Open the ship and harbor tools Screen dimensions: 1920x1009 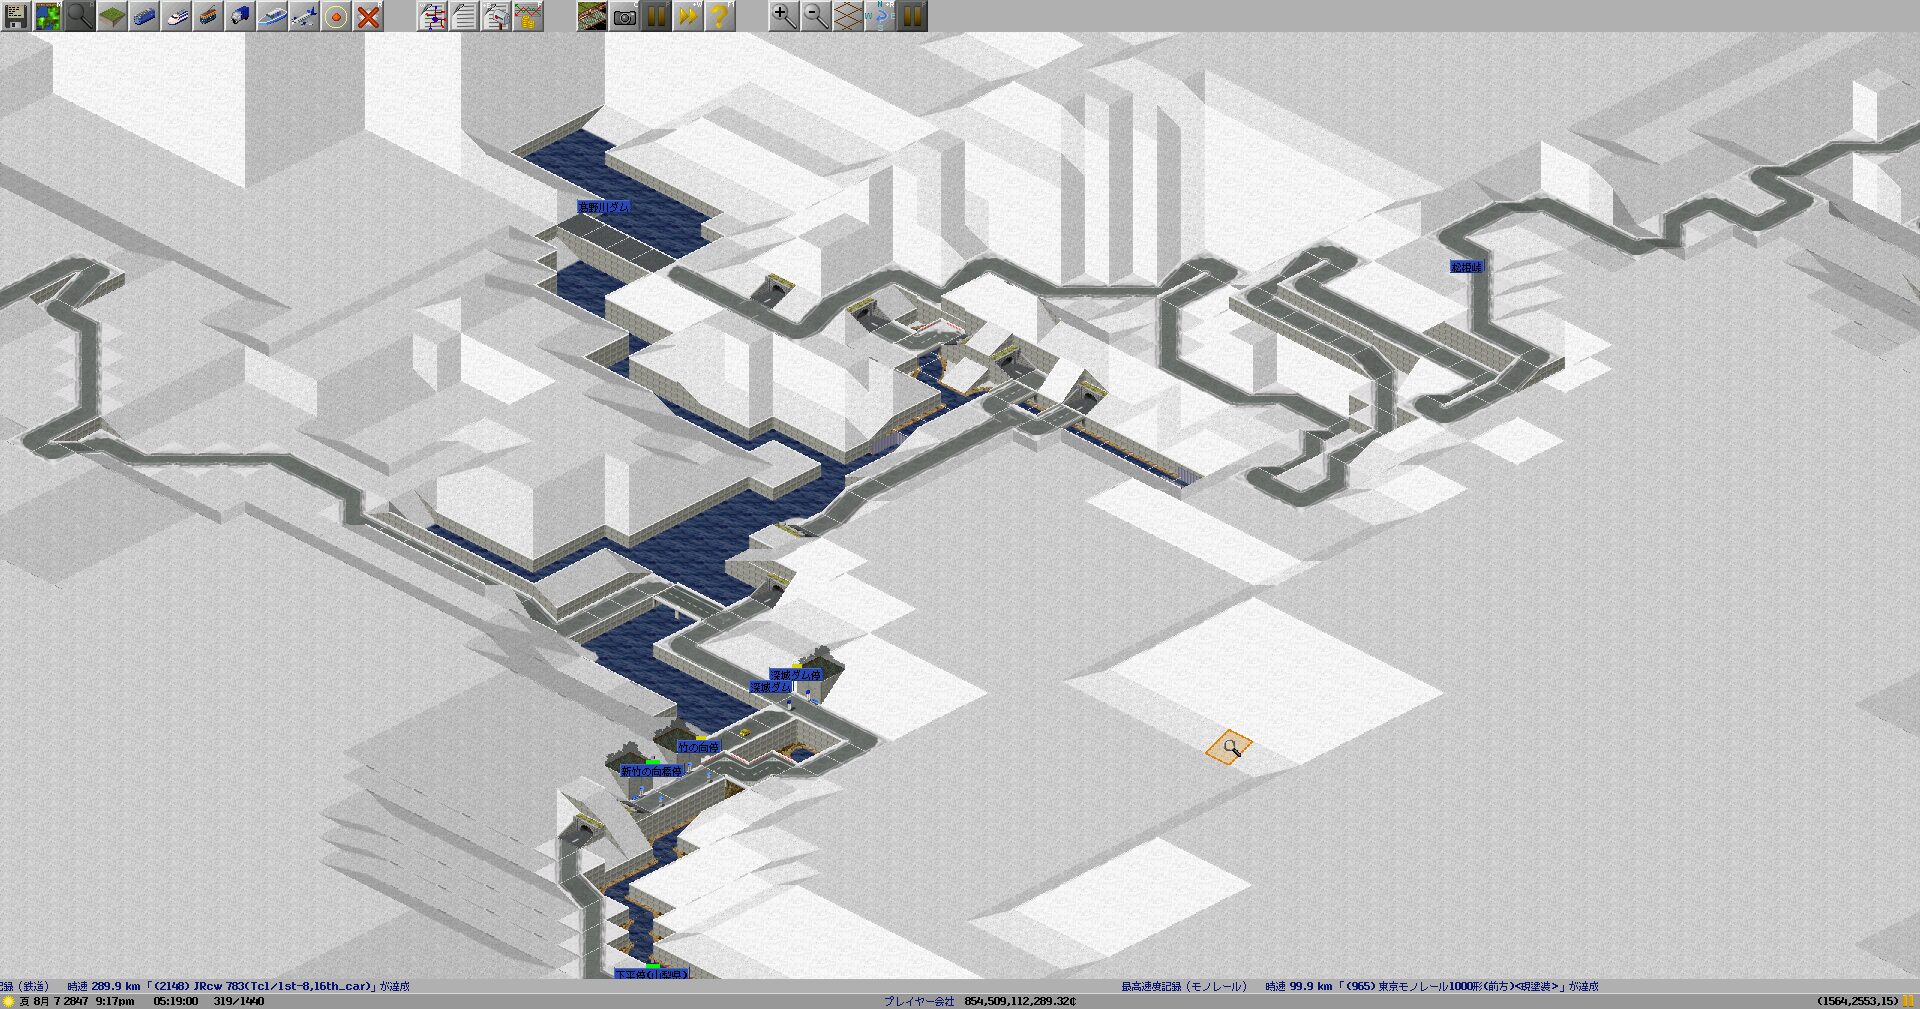(x=272, y=16)
